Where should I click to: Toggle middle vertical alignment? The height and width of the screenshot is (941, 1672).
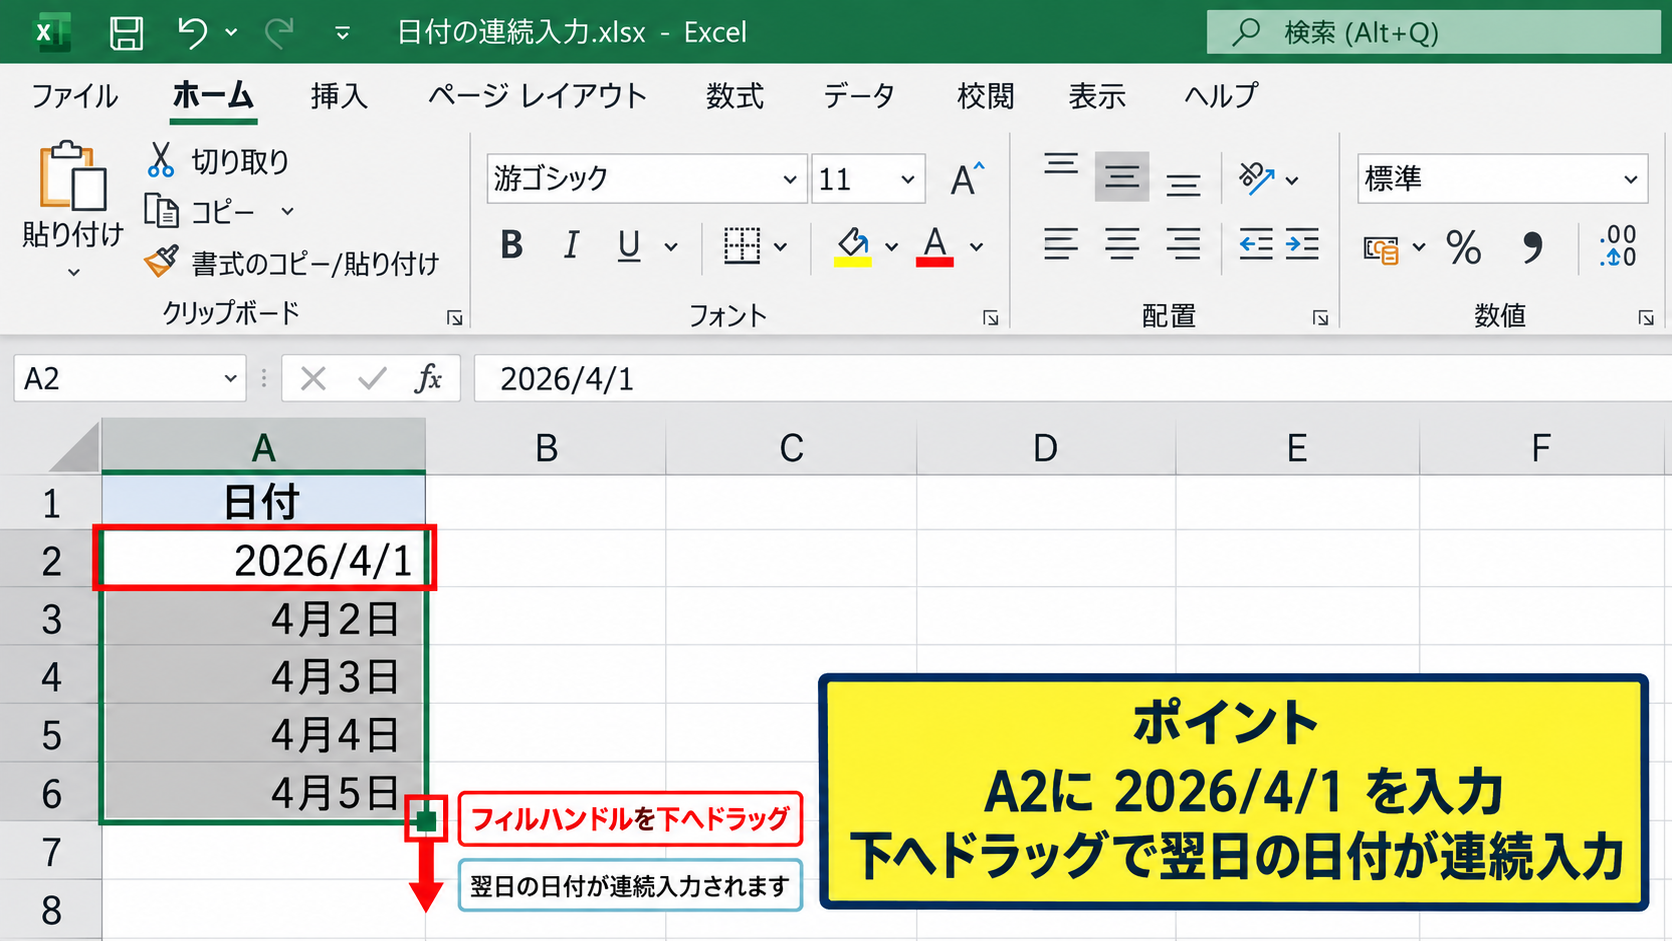click(x=1122, y=178)
